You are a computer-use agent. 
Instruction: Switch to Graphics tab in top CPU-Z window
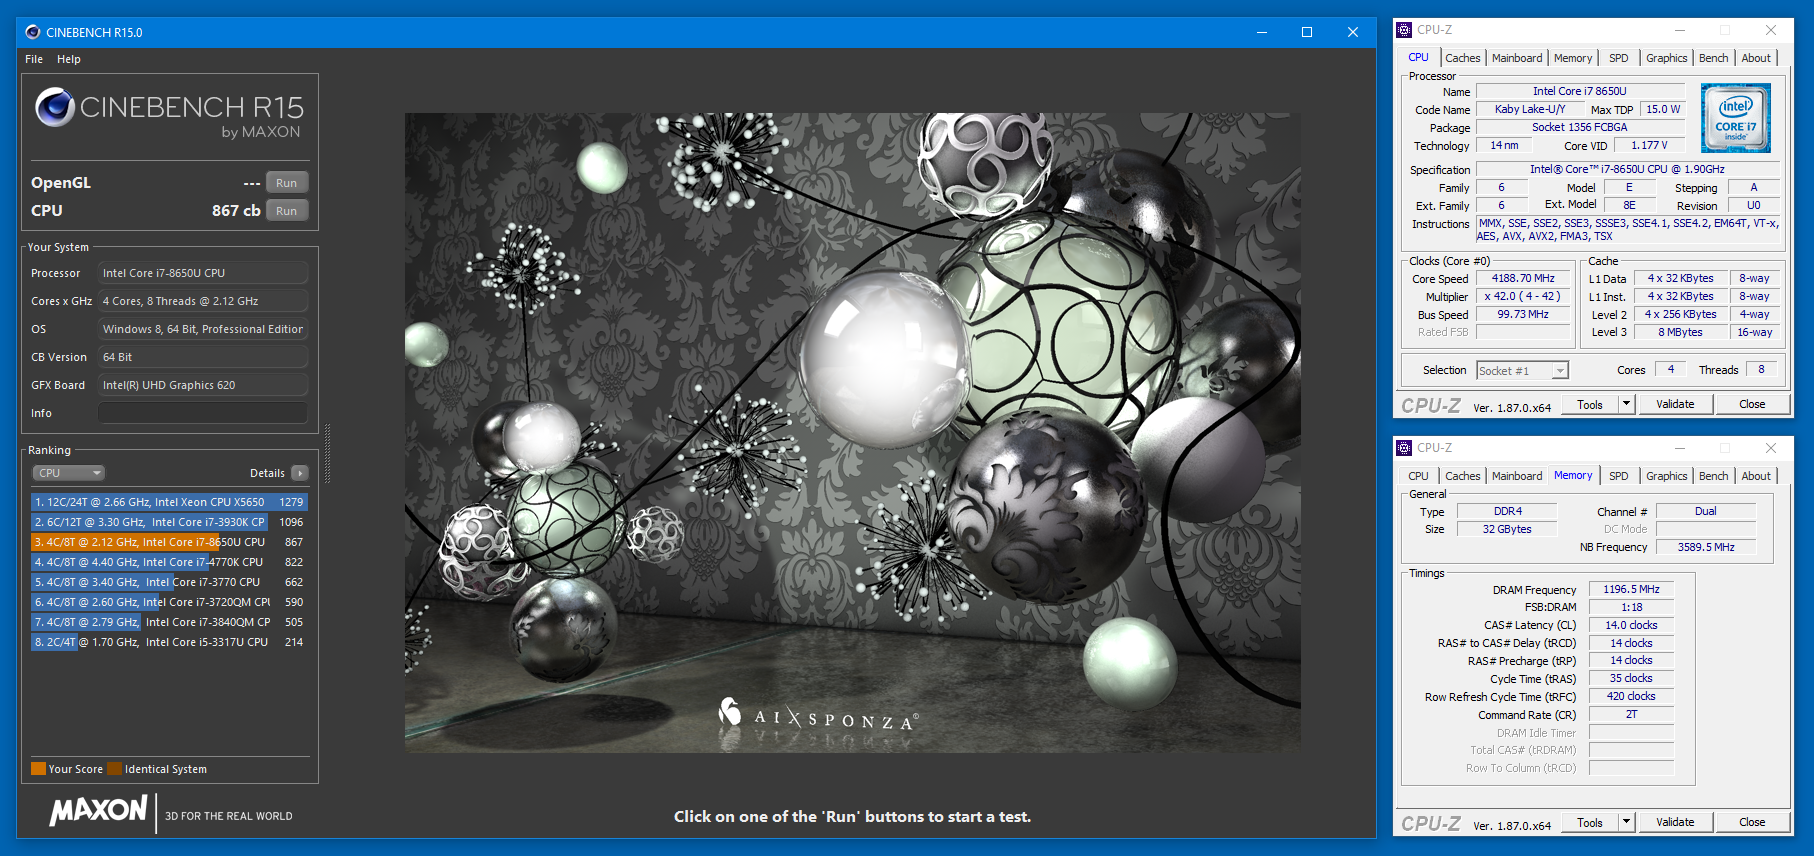tap(1666, 58)
